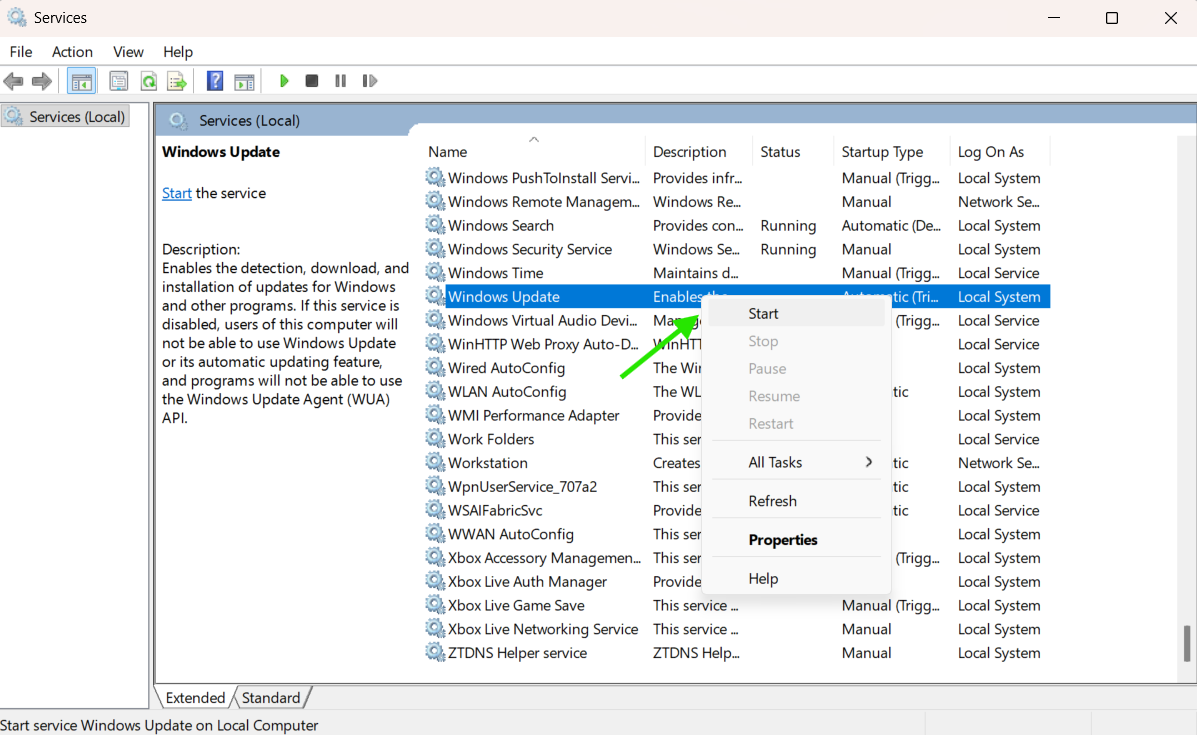Select Services (Local) in the console tree
1197x735 pixels.
(x=66, y=117)
